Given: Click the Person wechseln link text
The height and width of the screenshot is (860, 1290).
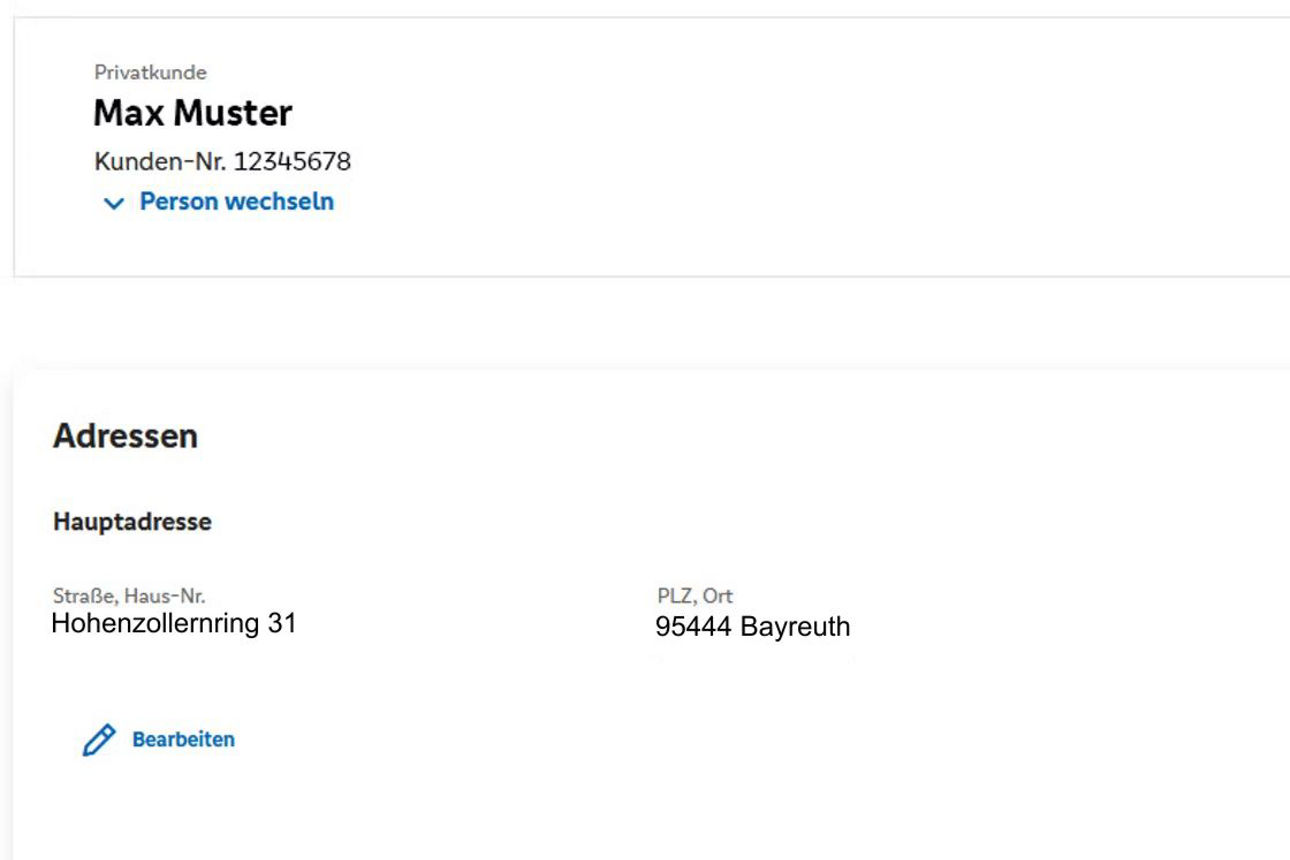Looking at the screenshot, I should [x=237, y=202].
